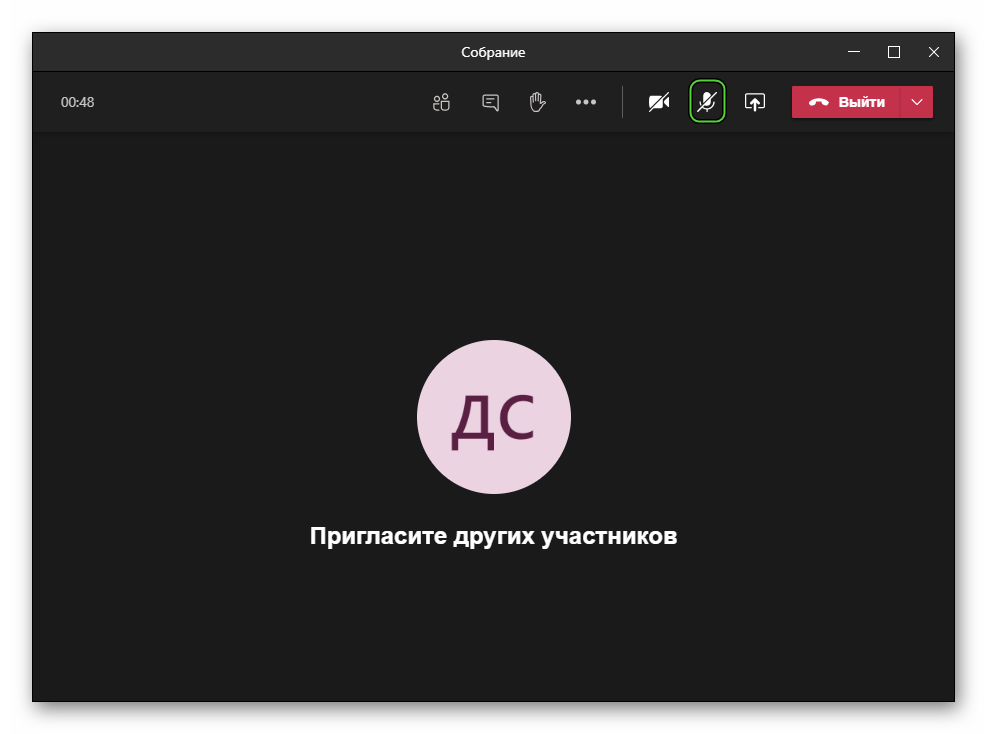This screenshot has width=987, height=734.
Task: Expand the dropdown arrow beside Выйти
Action: [917, 102]
